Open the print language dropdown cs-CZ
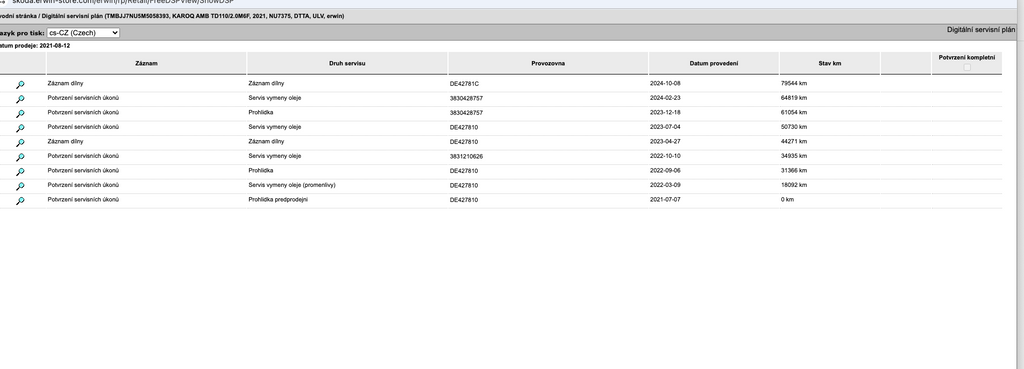Image resolution: width=1024 pixels, height=369 pixels. 83,33
